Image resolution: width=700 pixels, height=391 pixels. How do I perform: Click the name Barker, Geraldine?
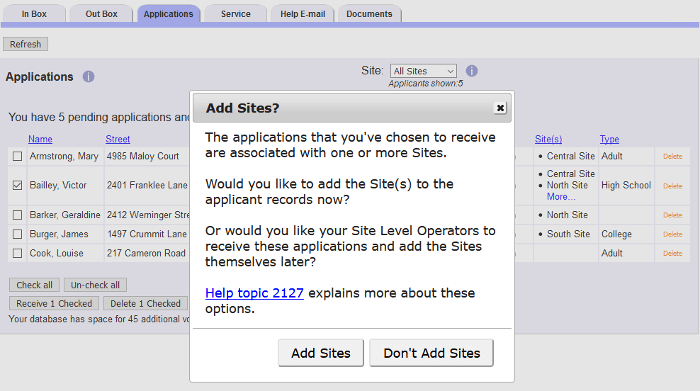tap(65, 215)
